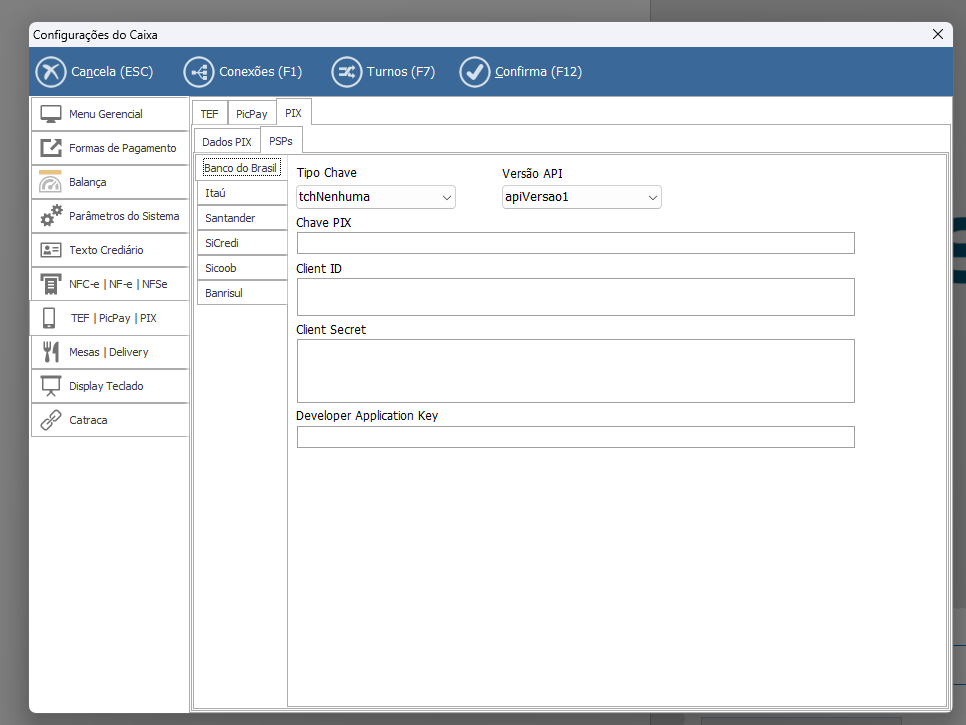Click the Cancela (ESC) X icon
966x725 pixels.
pyautogui.click(x=50, y=72)
